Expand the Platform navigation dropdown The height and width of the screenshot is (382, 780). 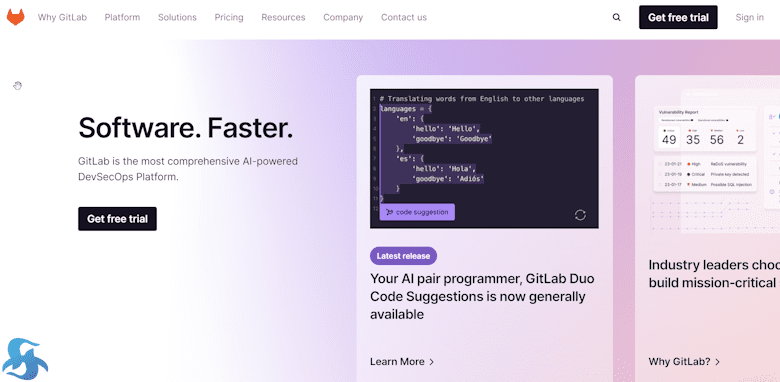(x=122, y=17)
